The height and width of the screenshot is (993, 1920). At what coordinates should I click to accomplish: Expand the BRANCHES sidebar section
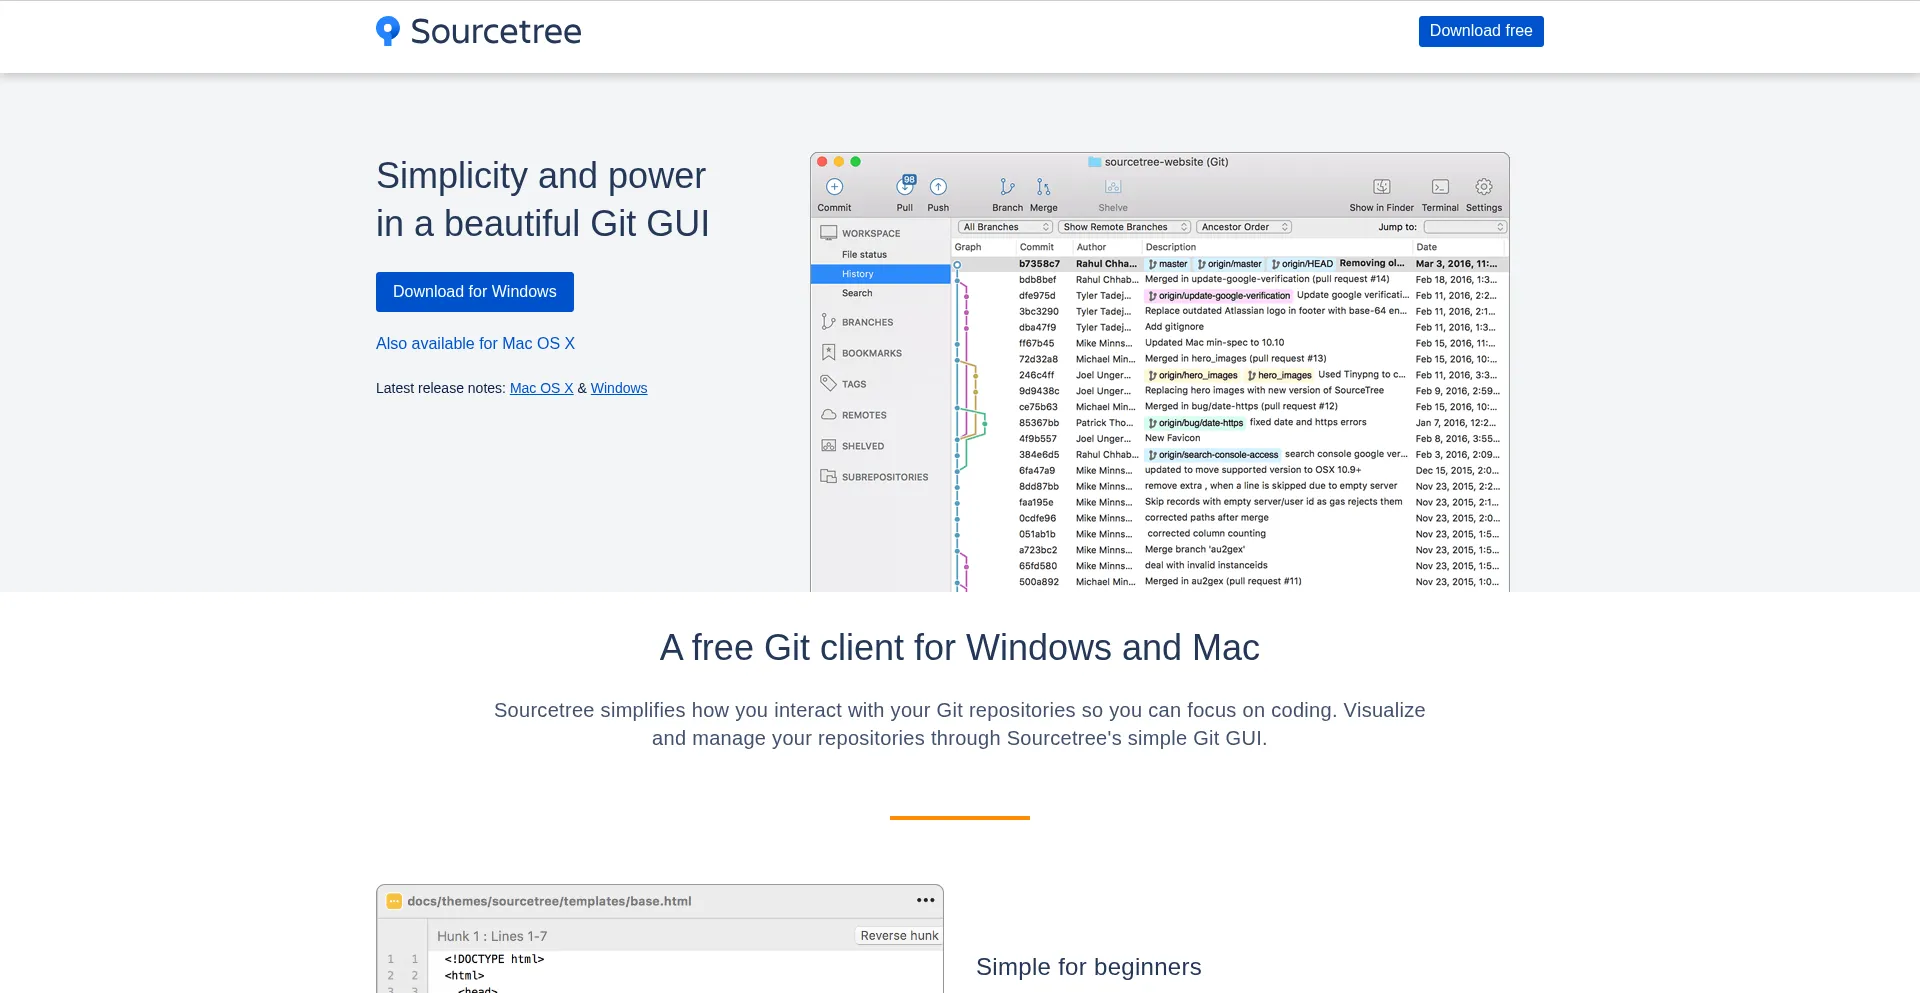(x=867, y=322)
